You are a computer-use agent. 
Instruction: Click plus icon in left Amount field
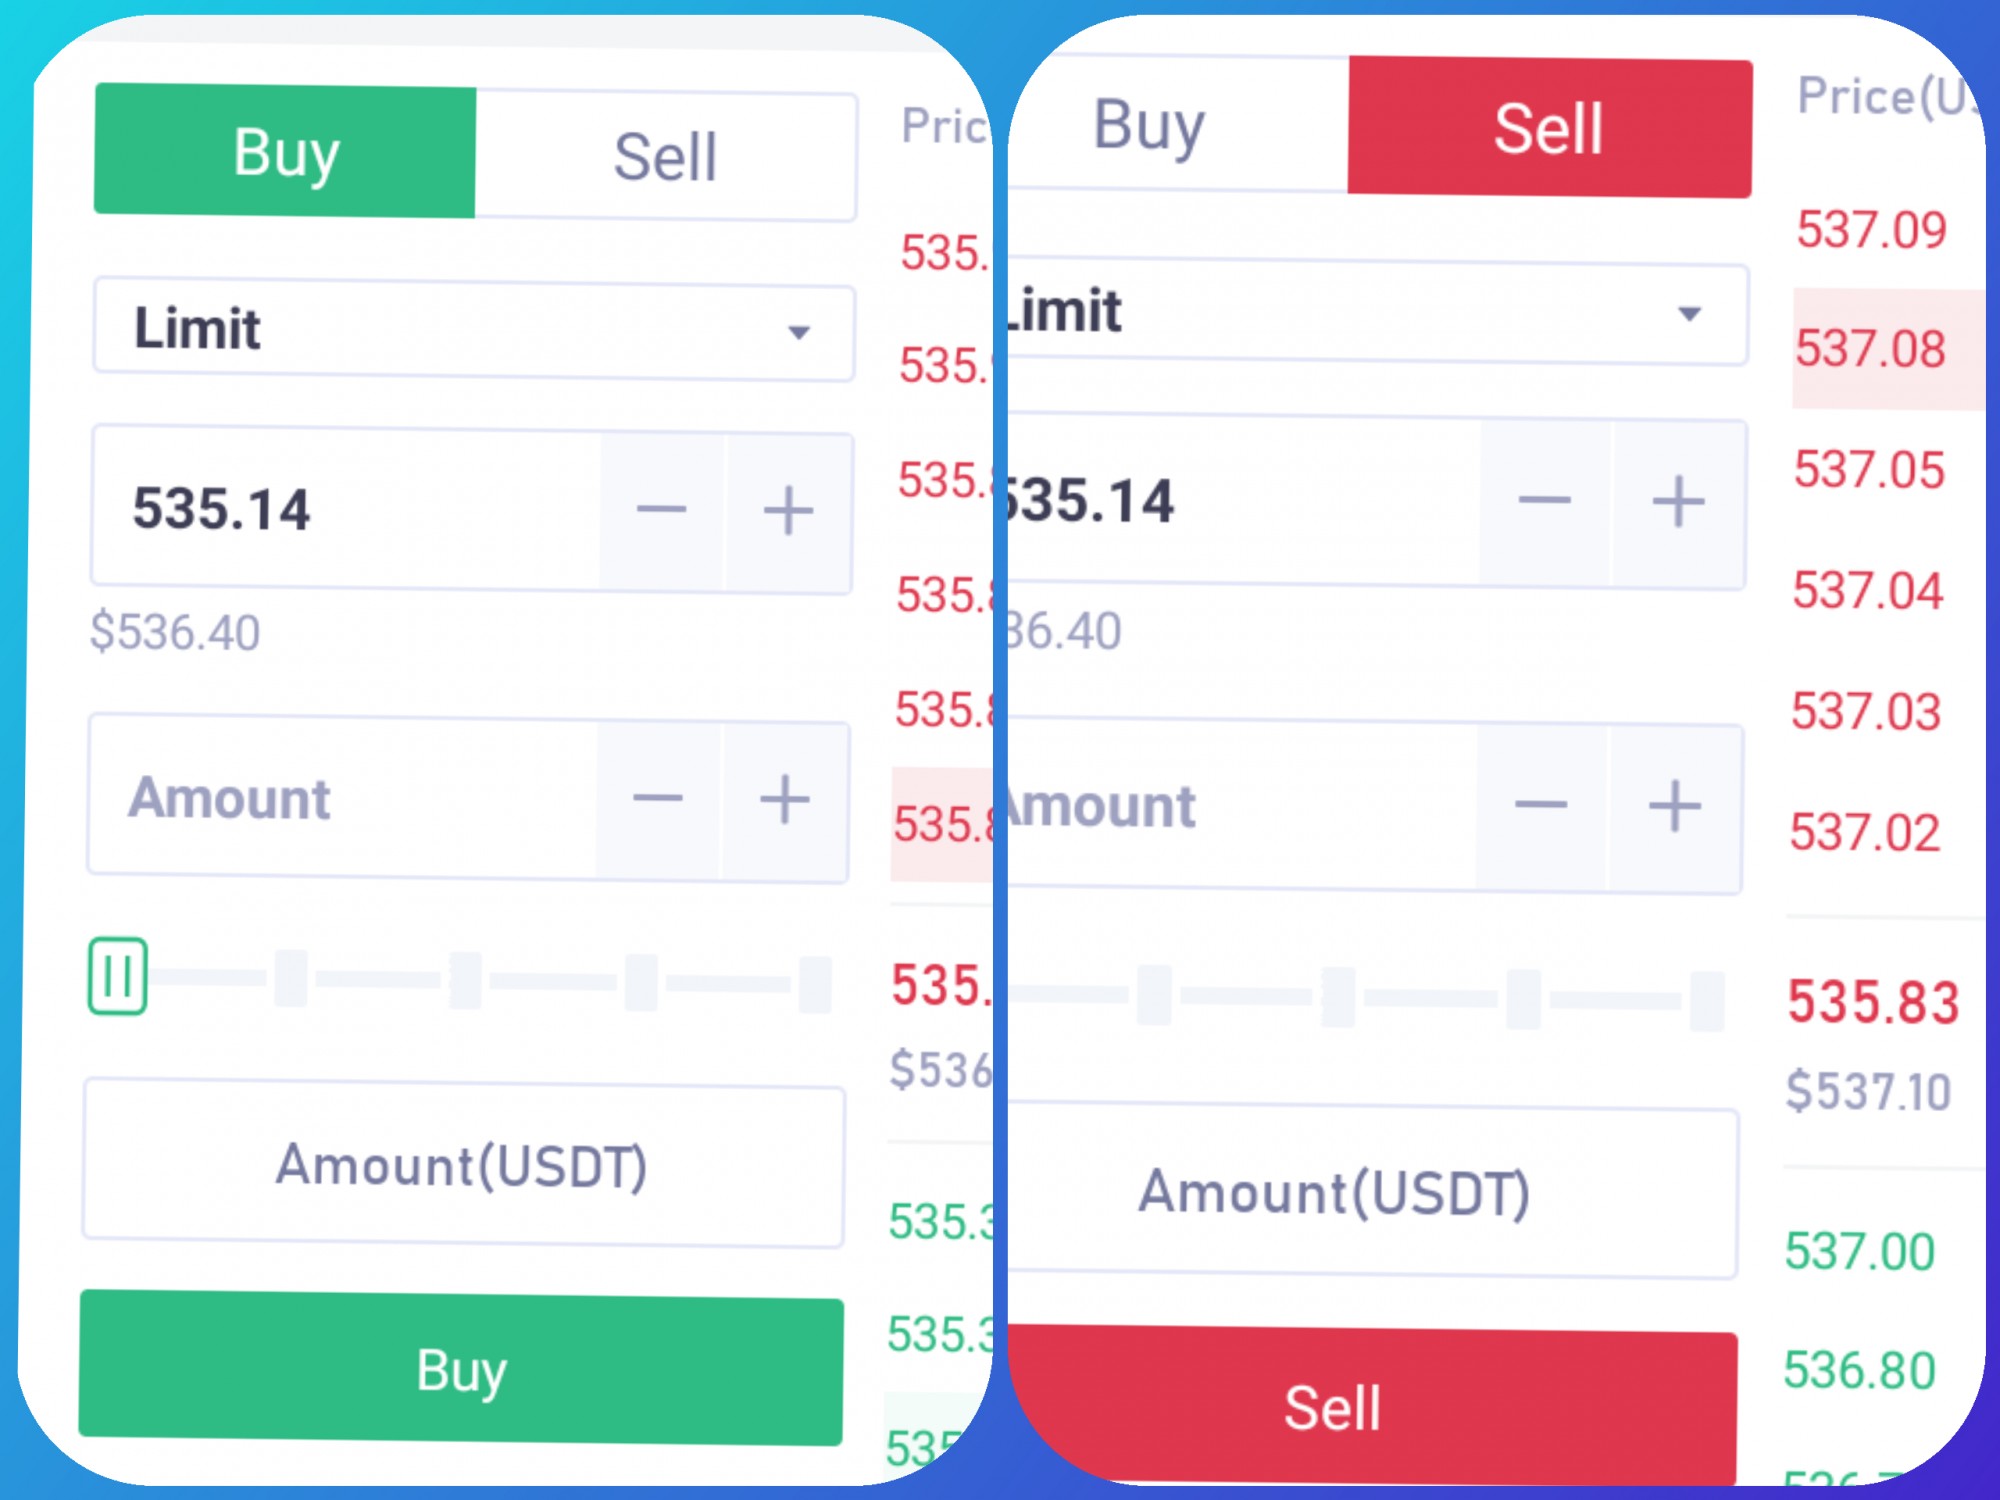tap(785, 800)
